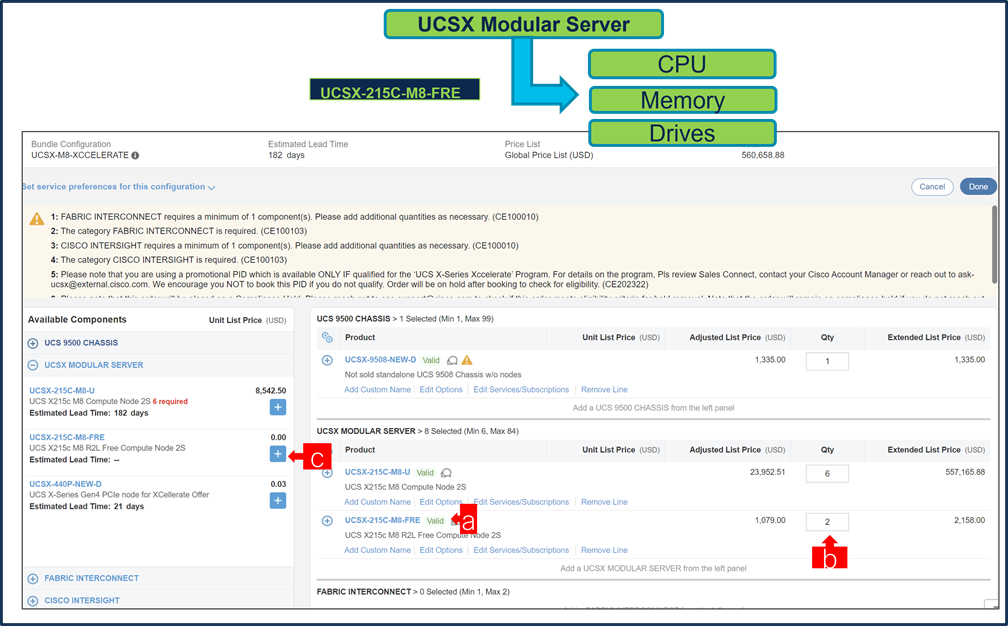Click the Cancel button

tap(932, 186)
